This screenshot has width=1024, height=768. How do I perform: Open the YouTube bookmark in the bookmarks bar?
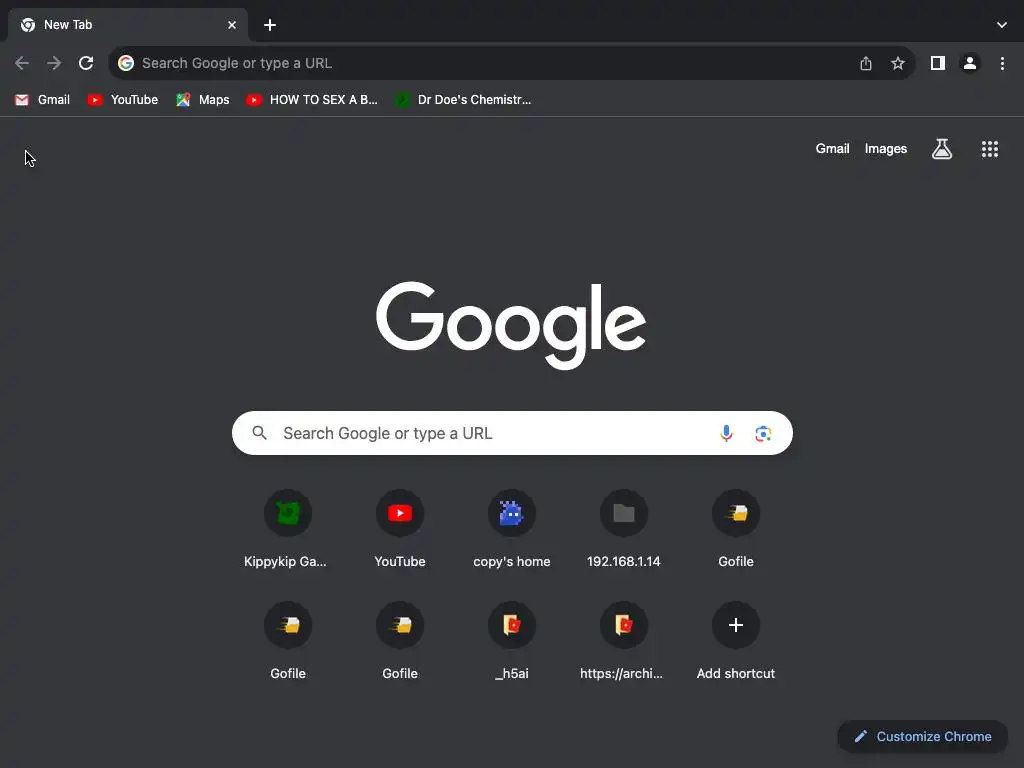[123, 100]
